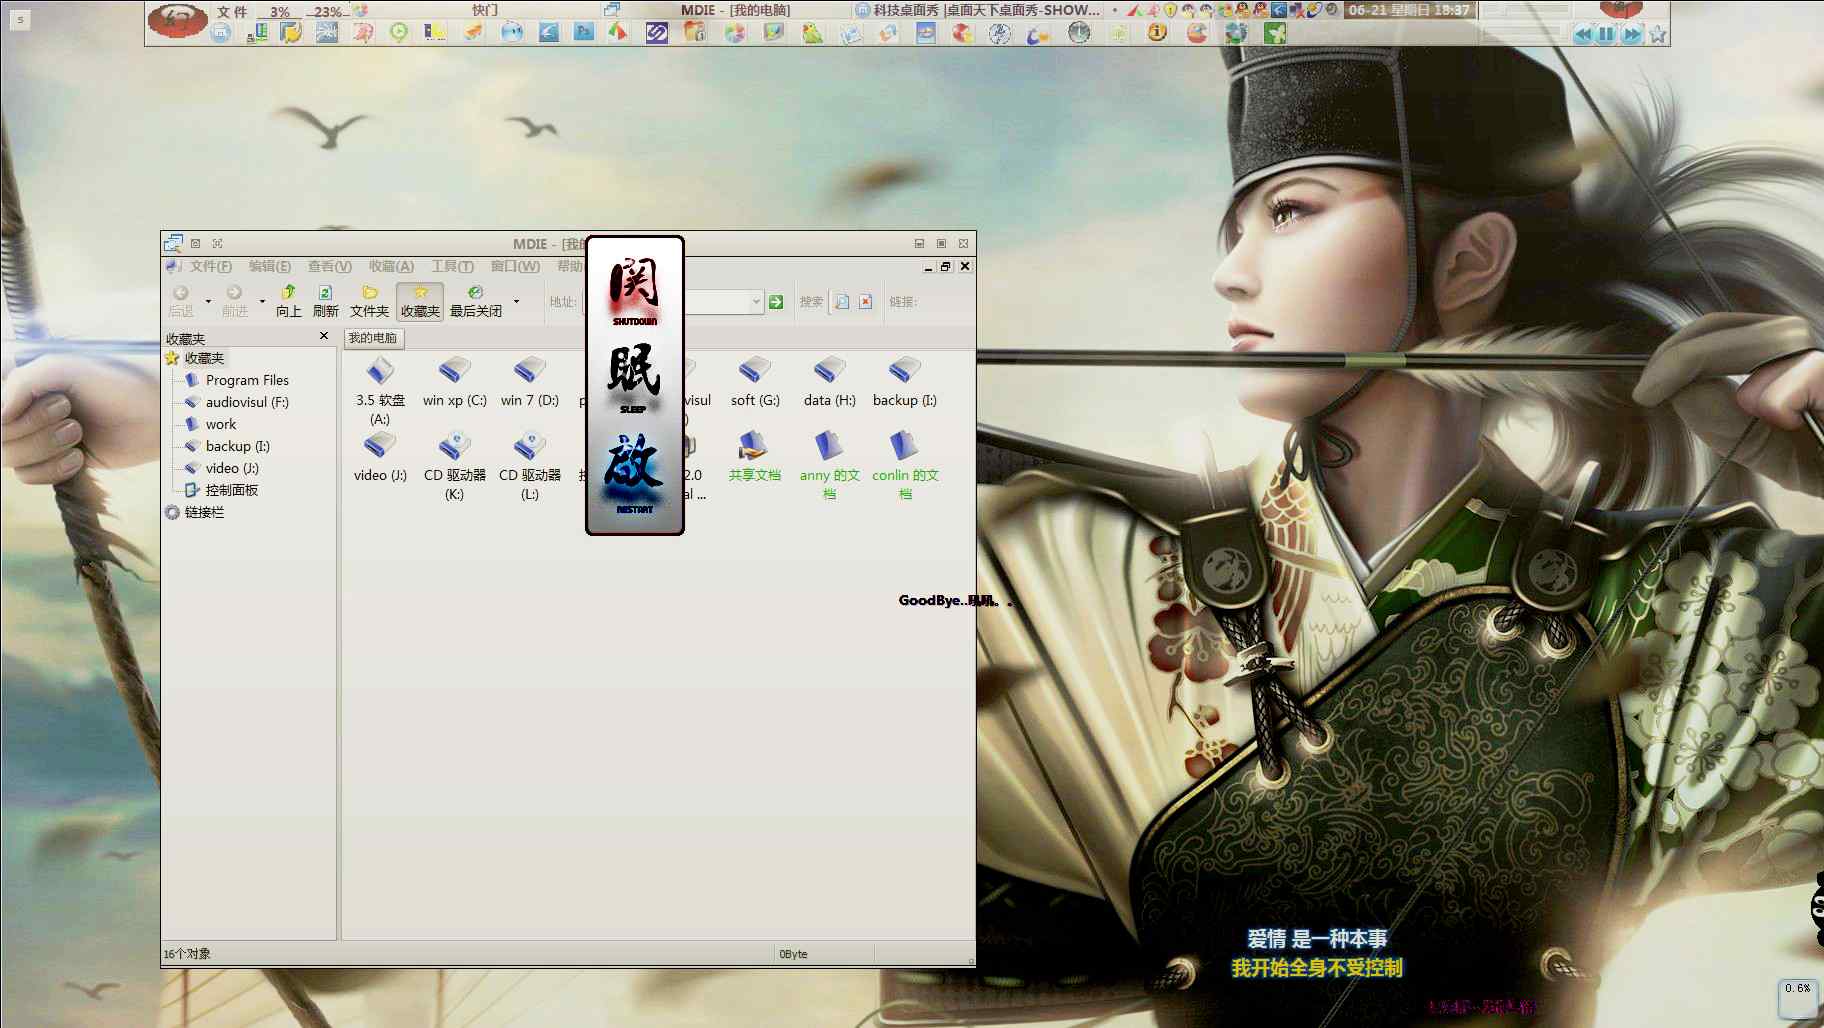Select the soft (G:) drive icon

point(755,382)
